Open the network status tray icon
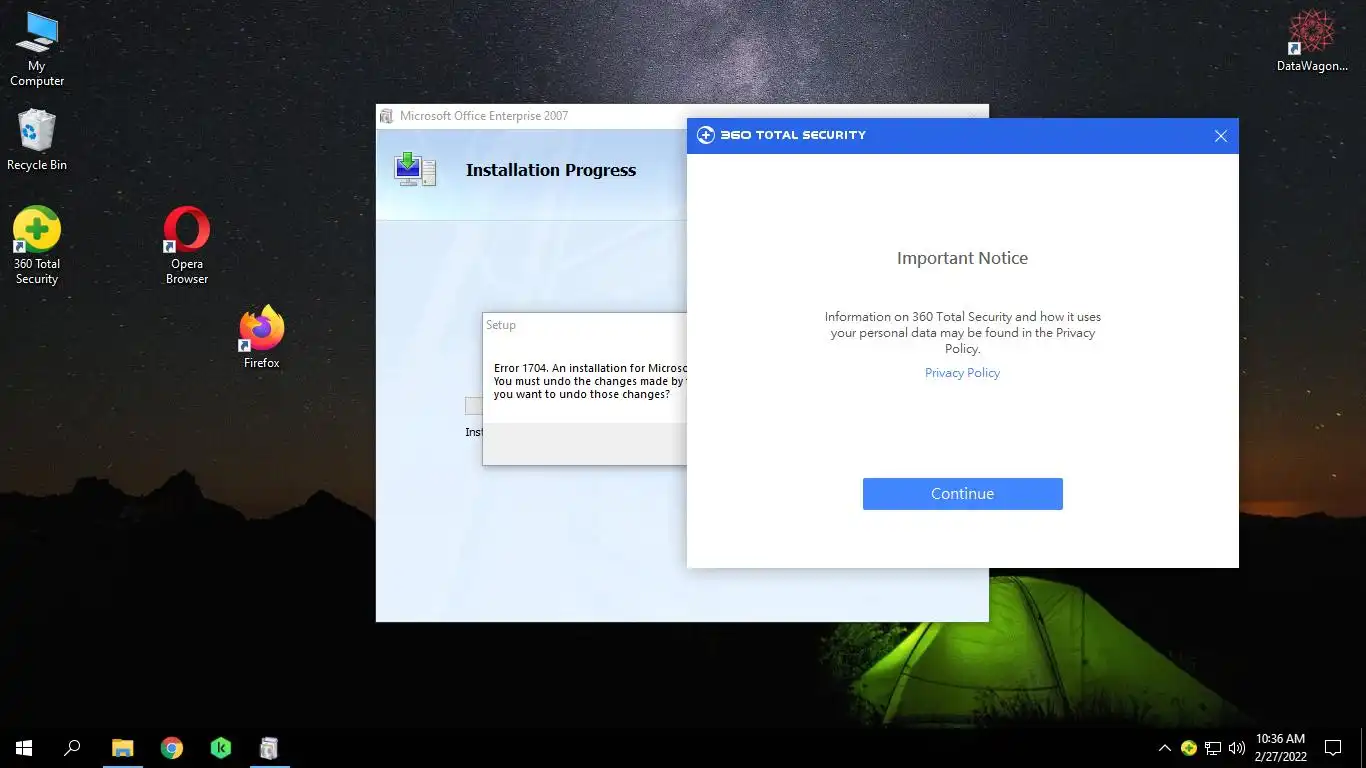This screenshot has height=768, width=1366. (1213, 748)
